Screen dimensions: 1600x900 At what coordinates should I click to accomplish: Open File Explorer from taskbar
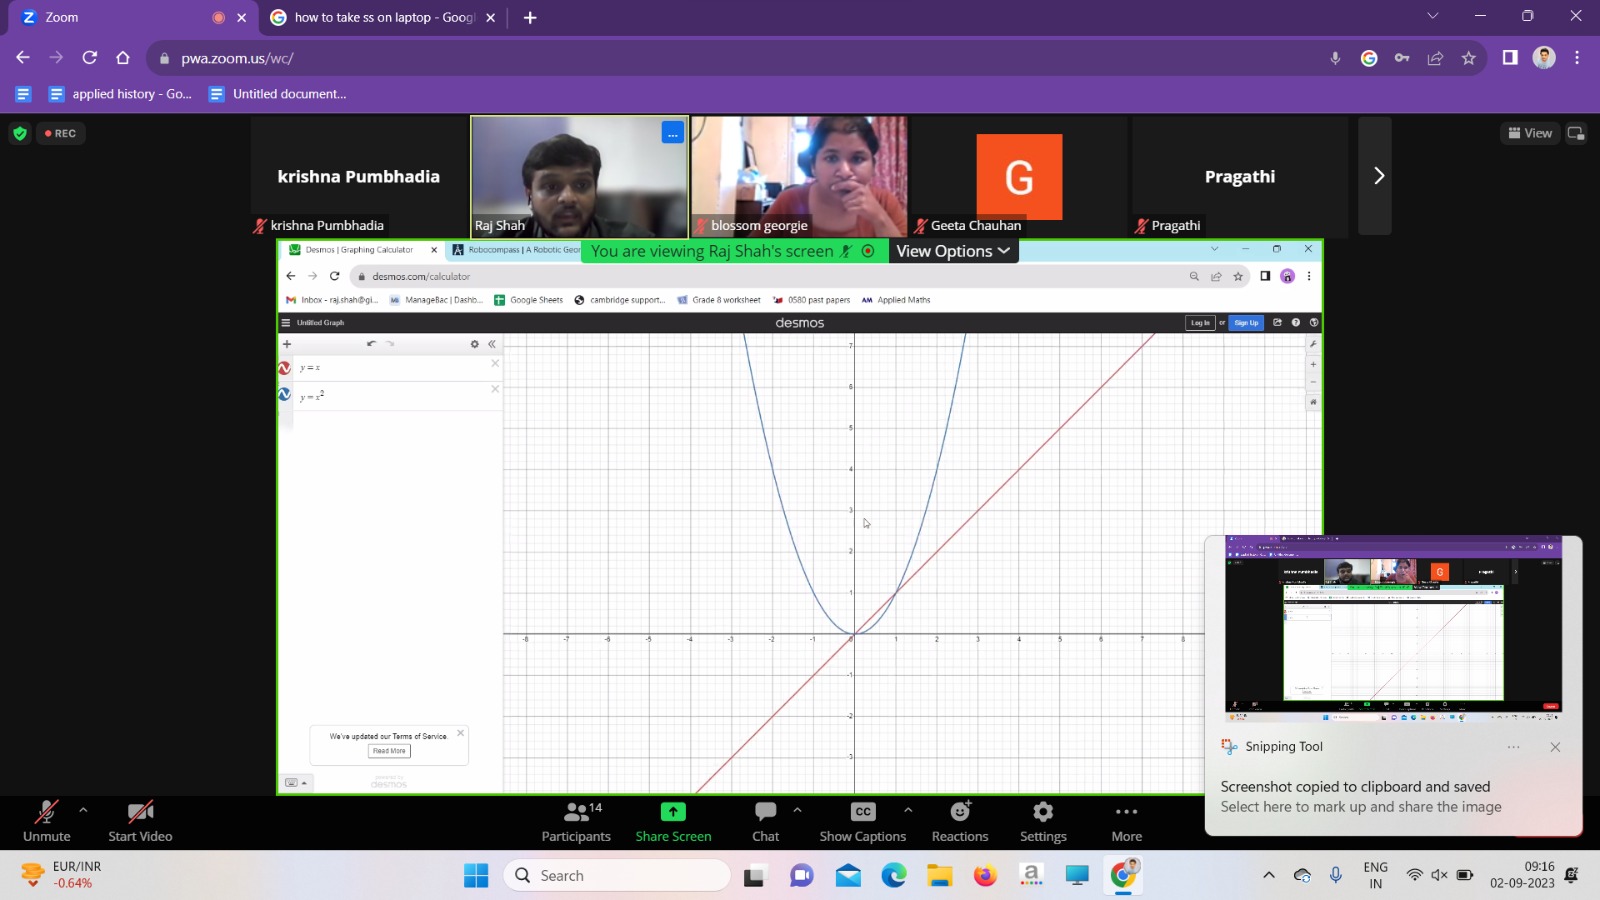click(x=939, y=876)
